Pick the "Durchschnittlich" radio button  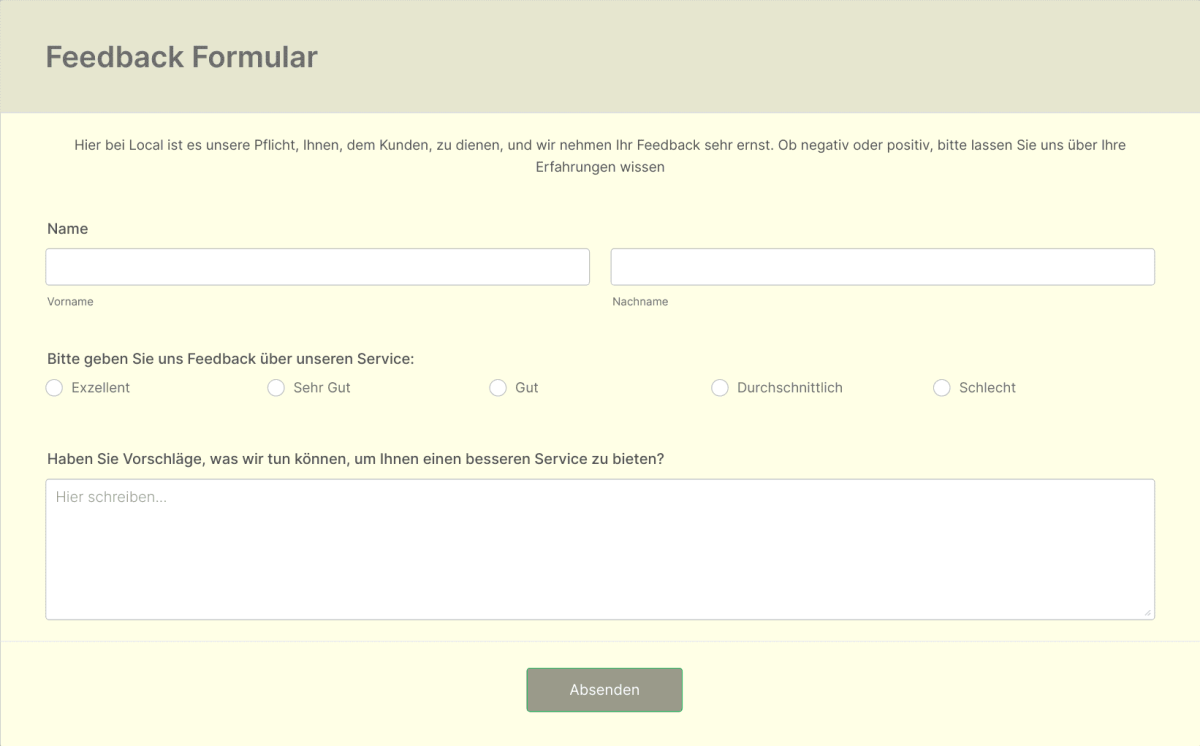pos(720,387)
